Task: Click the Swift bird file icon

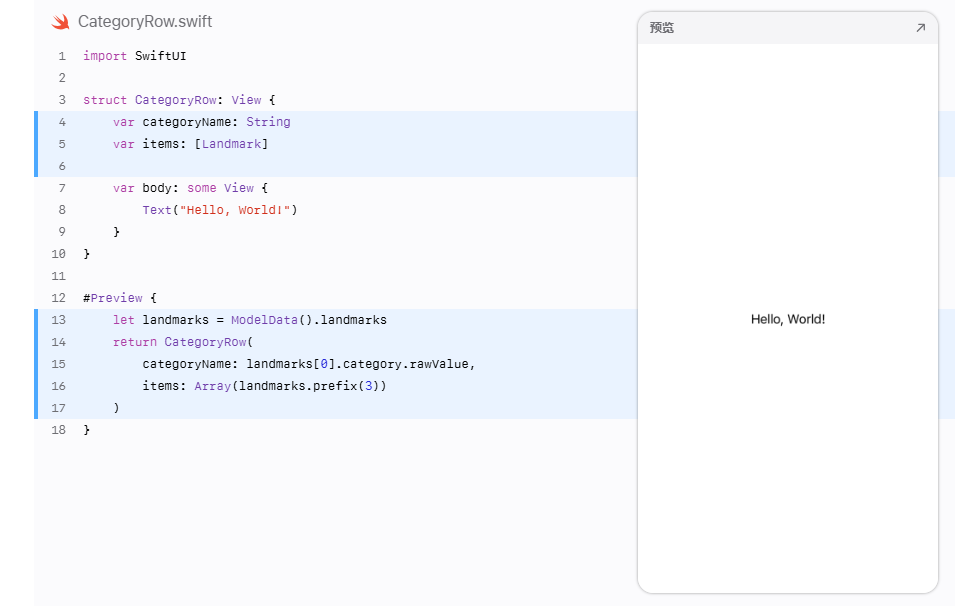Action: click(60, 22)
